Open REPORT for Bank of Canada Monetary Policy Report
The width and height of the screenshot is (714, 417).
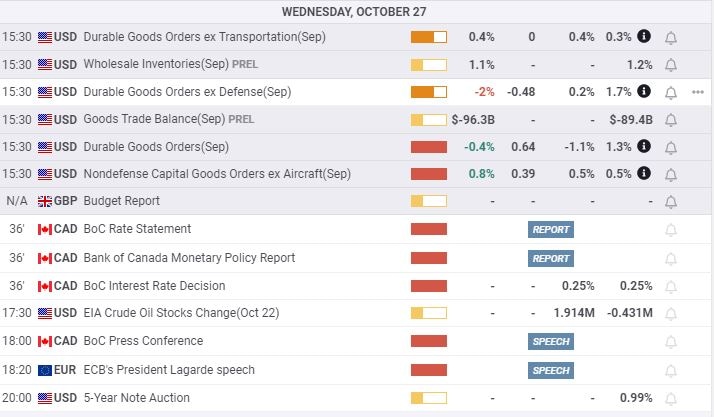click(551, 258)
